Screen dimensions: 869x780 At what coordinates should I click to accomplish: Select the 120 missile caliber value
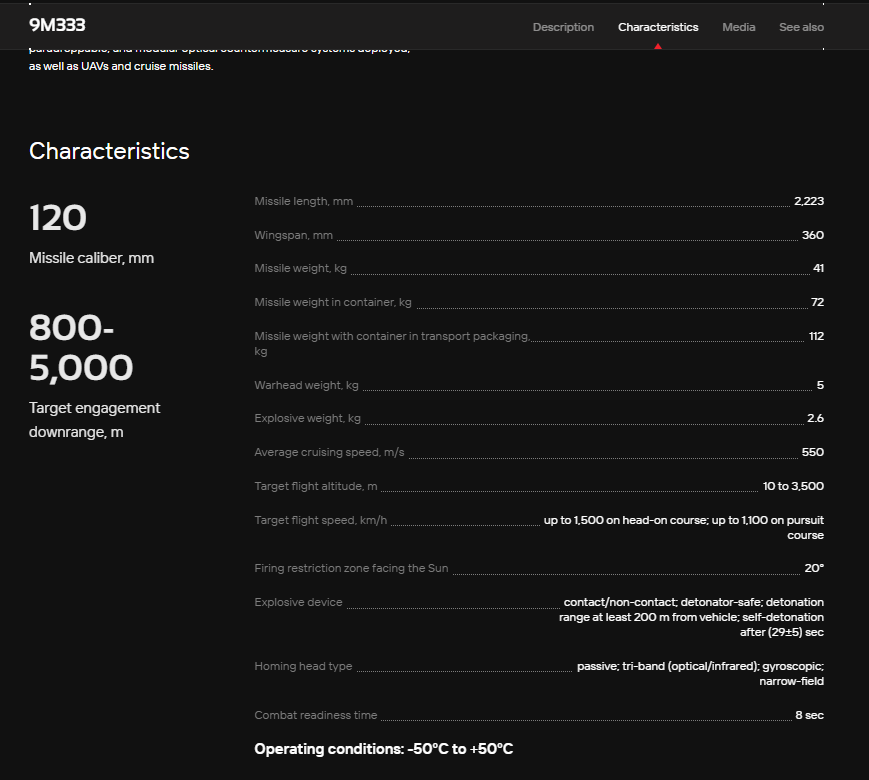tap(58, 217)
